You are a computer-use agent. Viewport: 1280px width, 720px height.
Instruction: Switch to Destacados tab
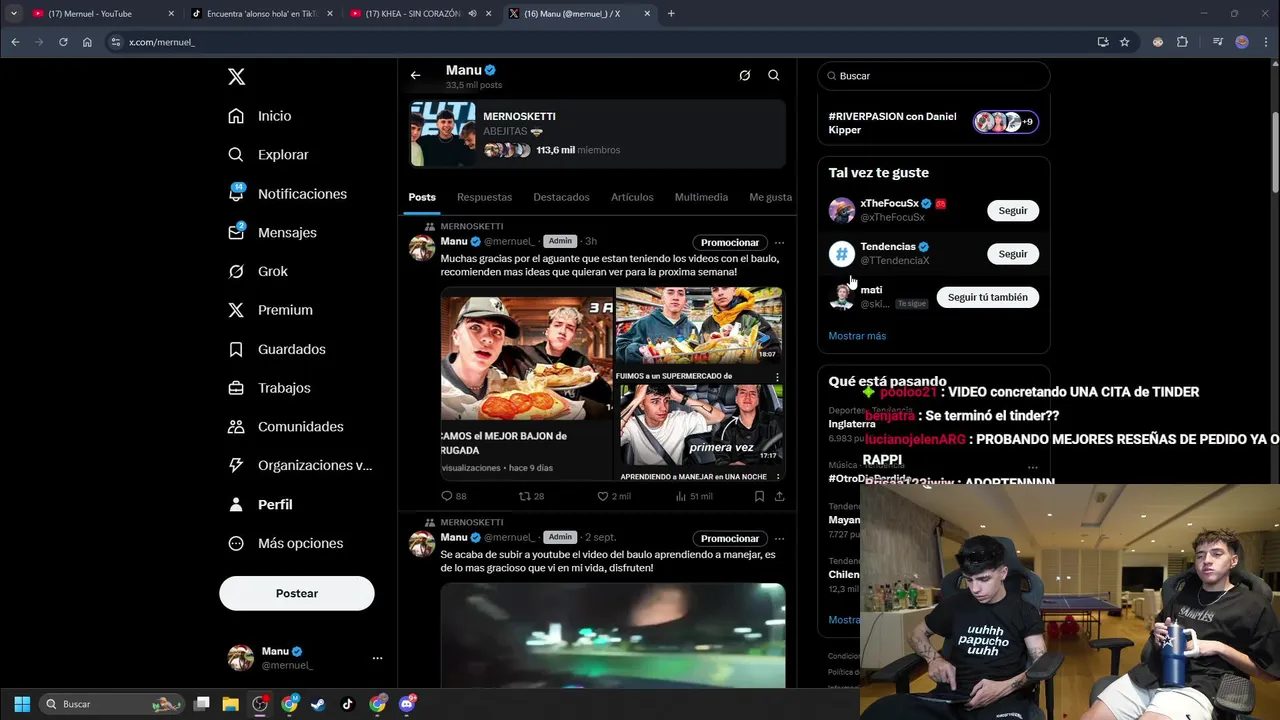click(561, 197)
